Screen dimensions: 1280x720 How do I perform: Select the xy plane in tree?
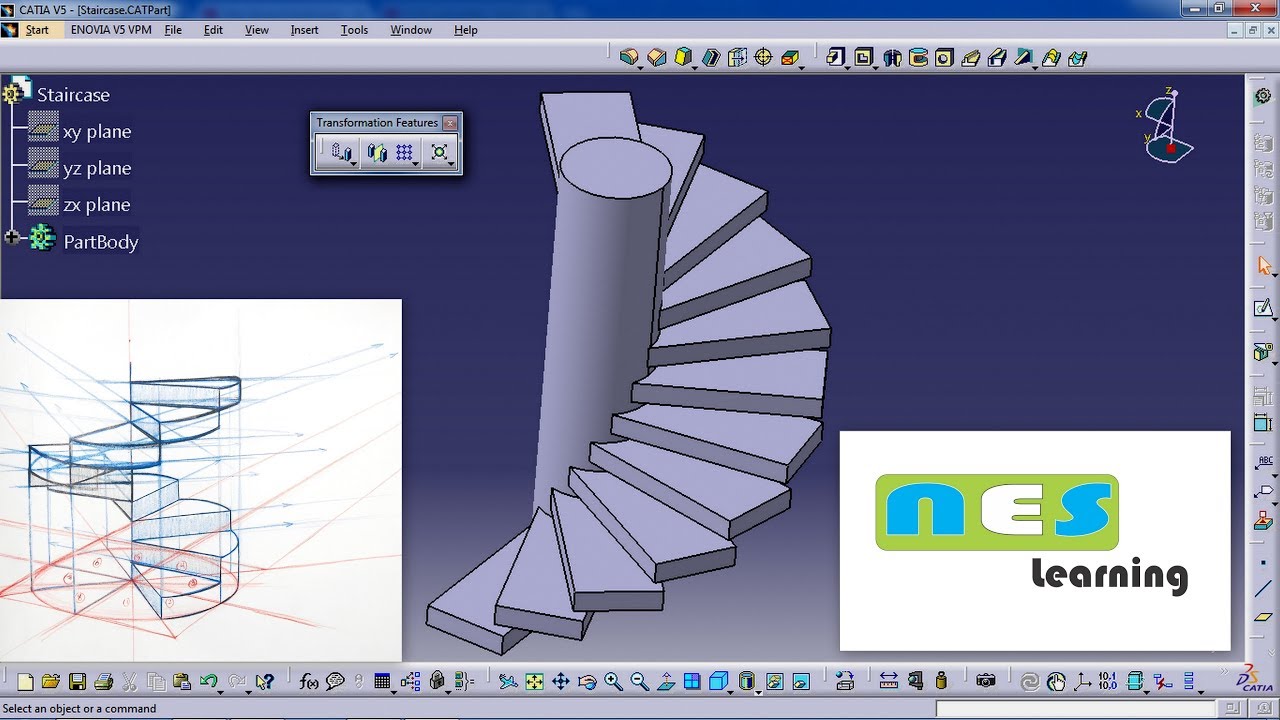tap(97, 132)
